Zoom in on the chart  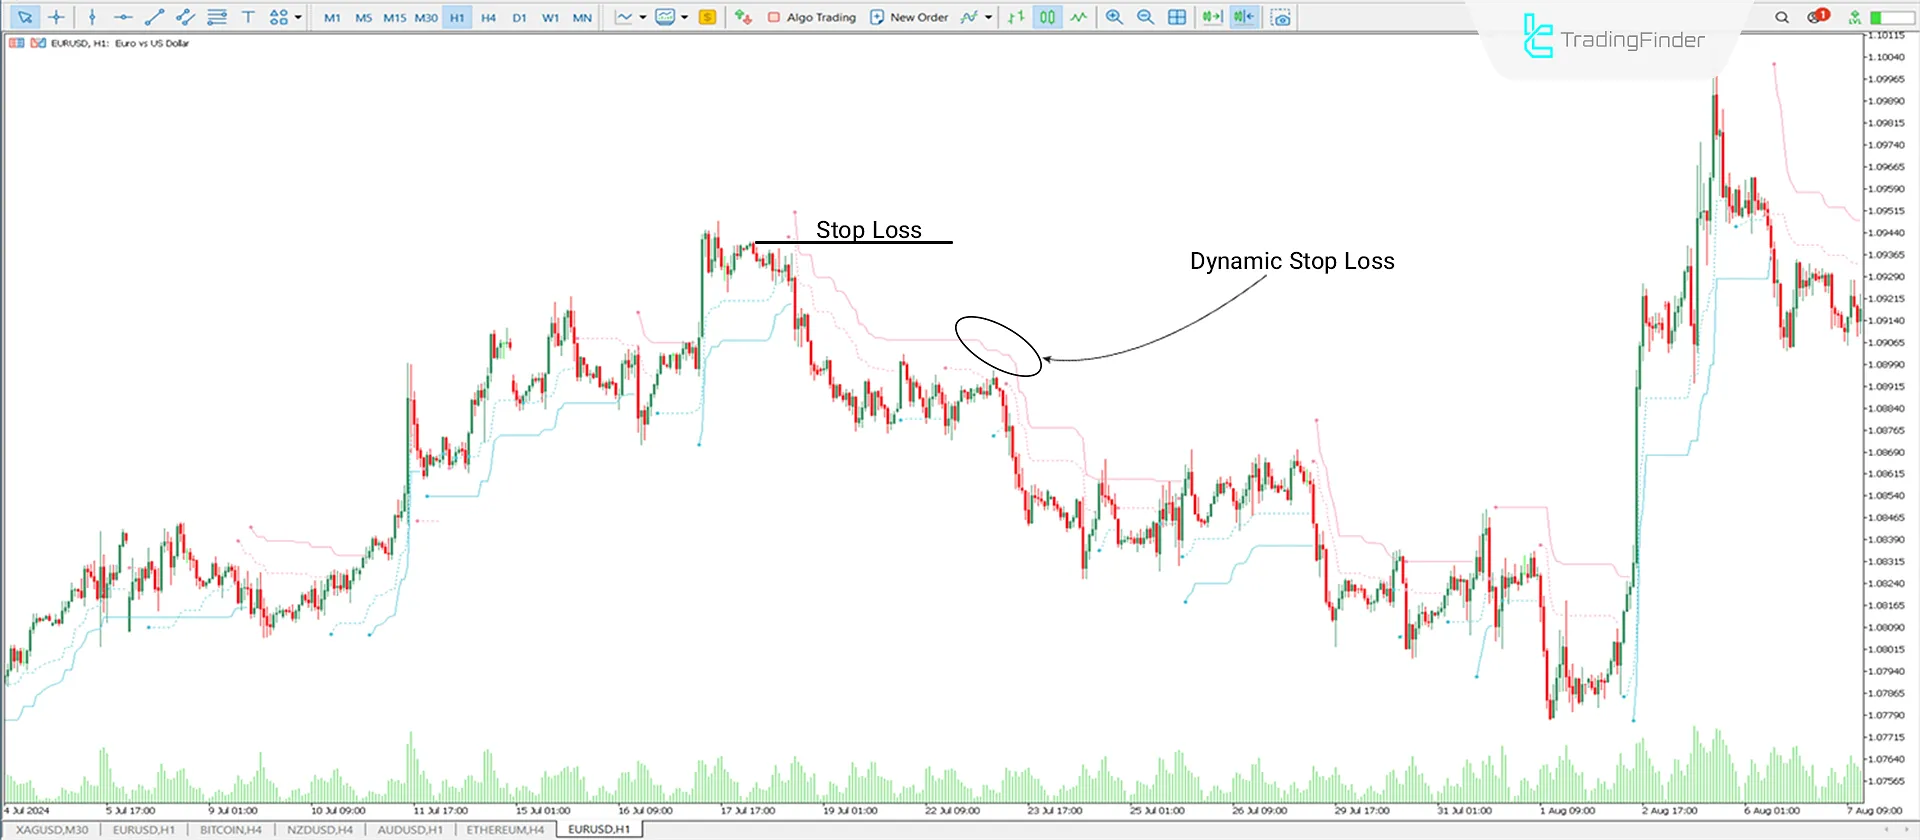pos(1114,17)
